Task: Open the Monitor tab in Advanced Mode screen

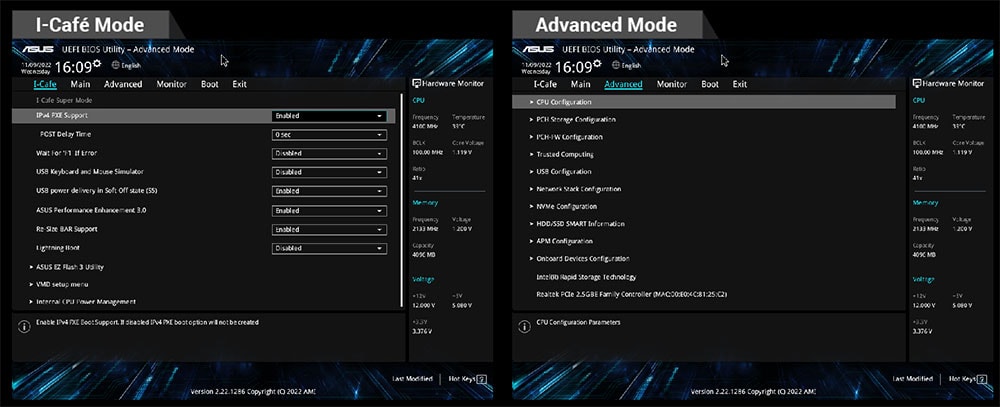Action: click(x=672, y=84)
